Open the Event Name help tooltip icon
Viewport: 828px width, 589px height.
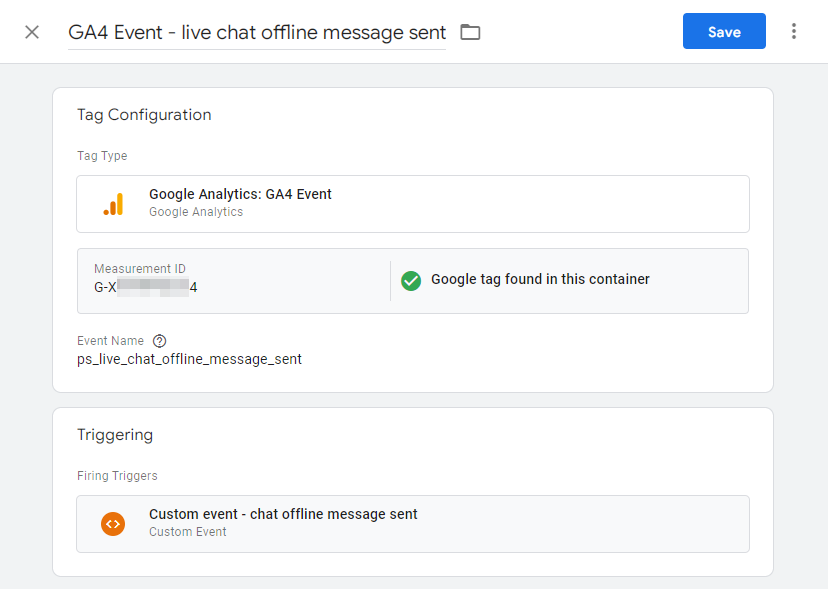[x=159, y=340]
